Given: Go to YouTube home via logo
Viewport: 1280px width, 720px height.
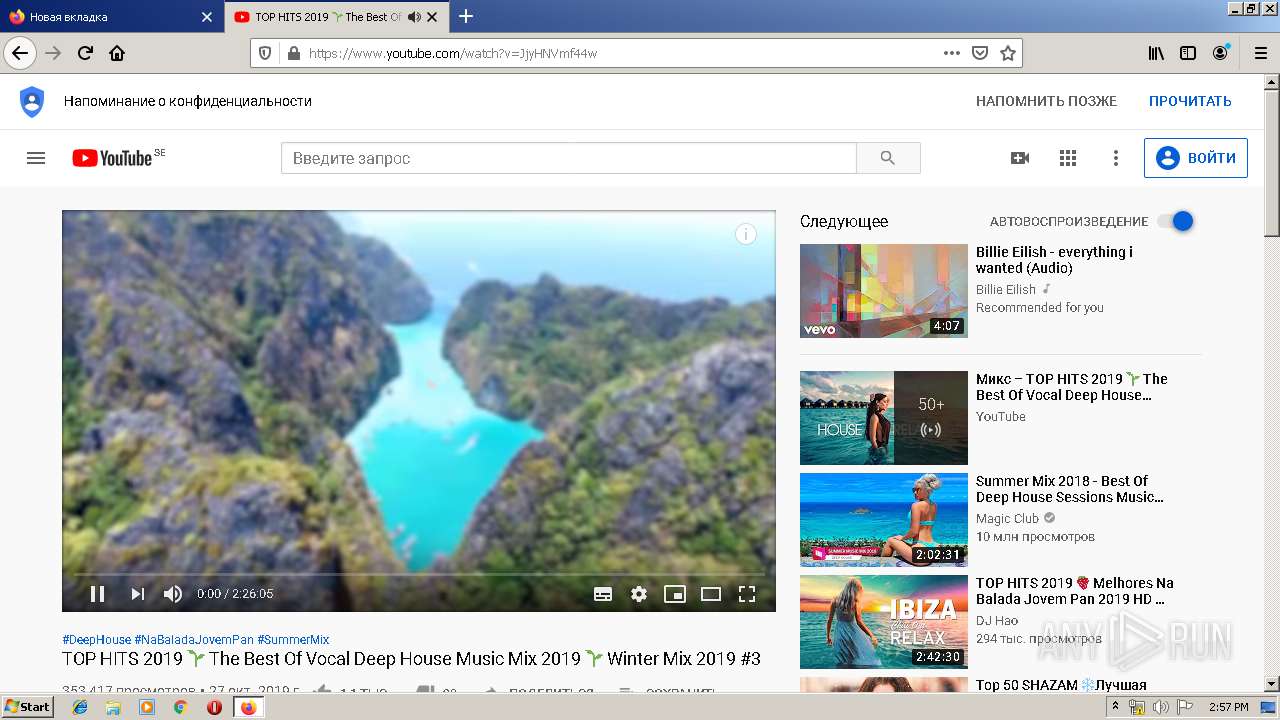Looking at the screenshot, I should pyautogui.click(x=112, y=158).
